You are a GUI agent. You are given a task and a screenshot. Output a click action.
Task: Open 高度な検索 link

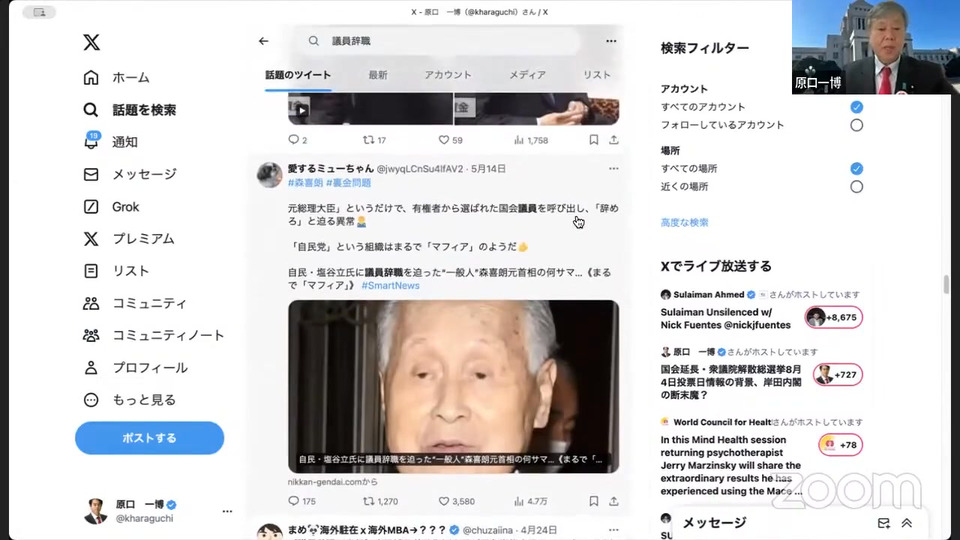[x=684, y=223]
